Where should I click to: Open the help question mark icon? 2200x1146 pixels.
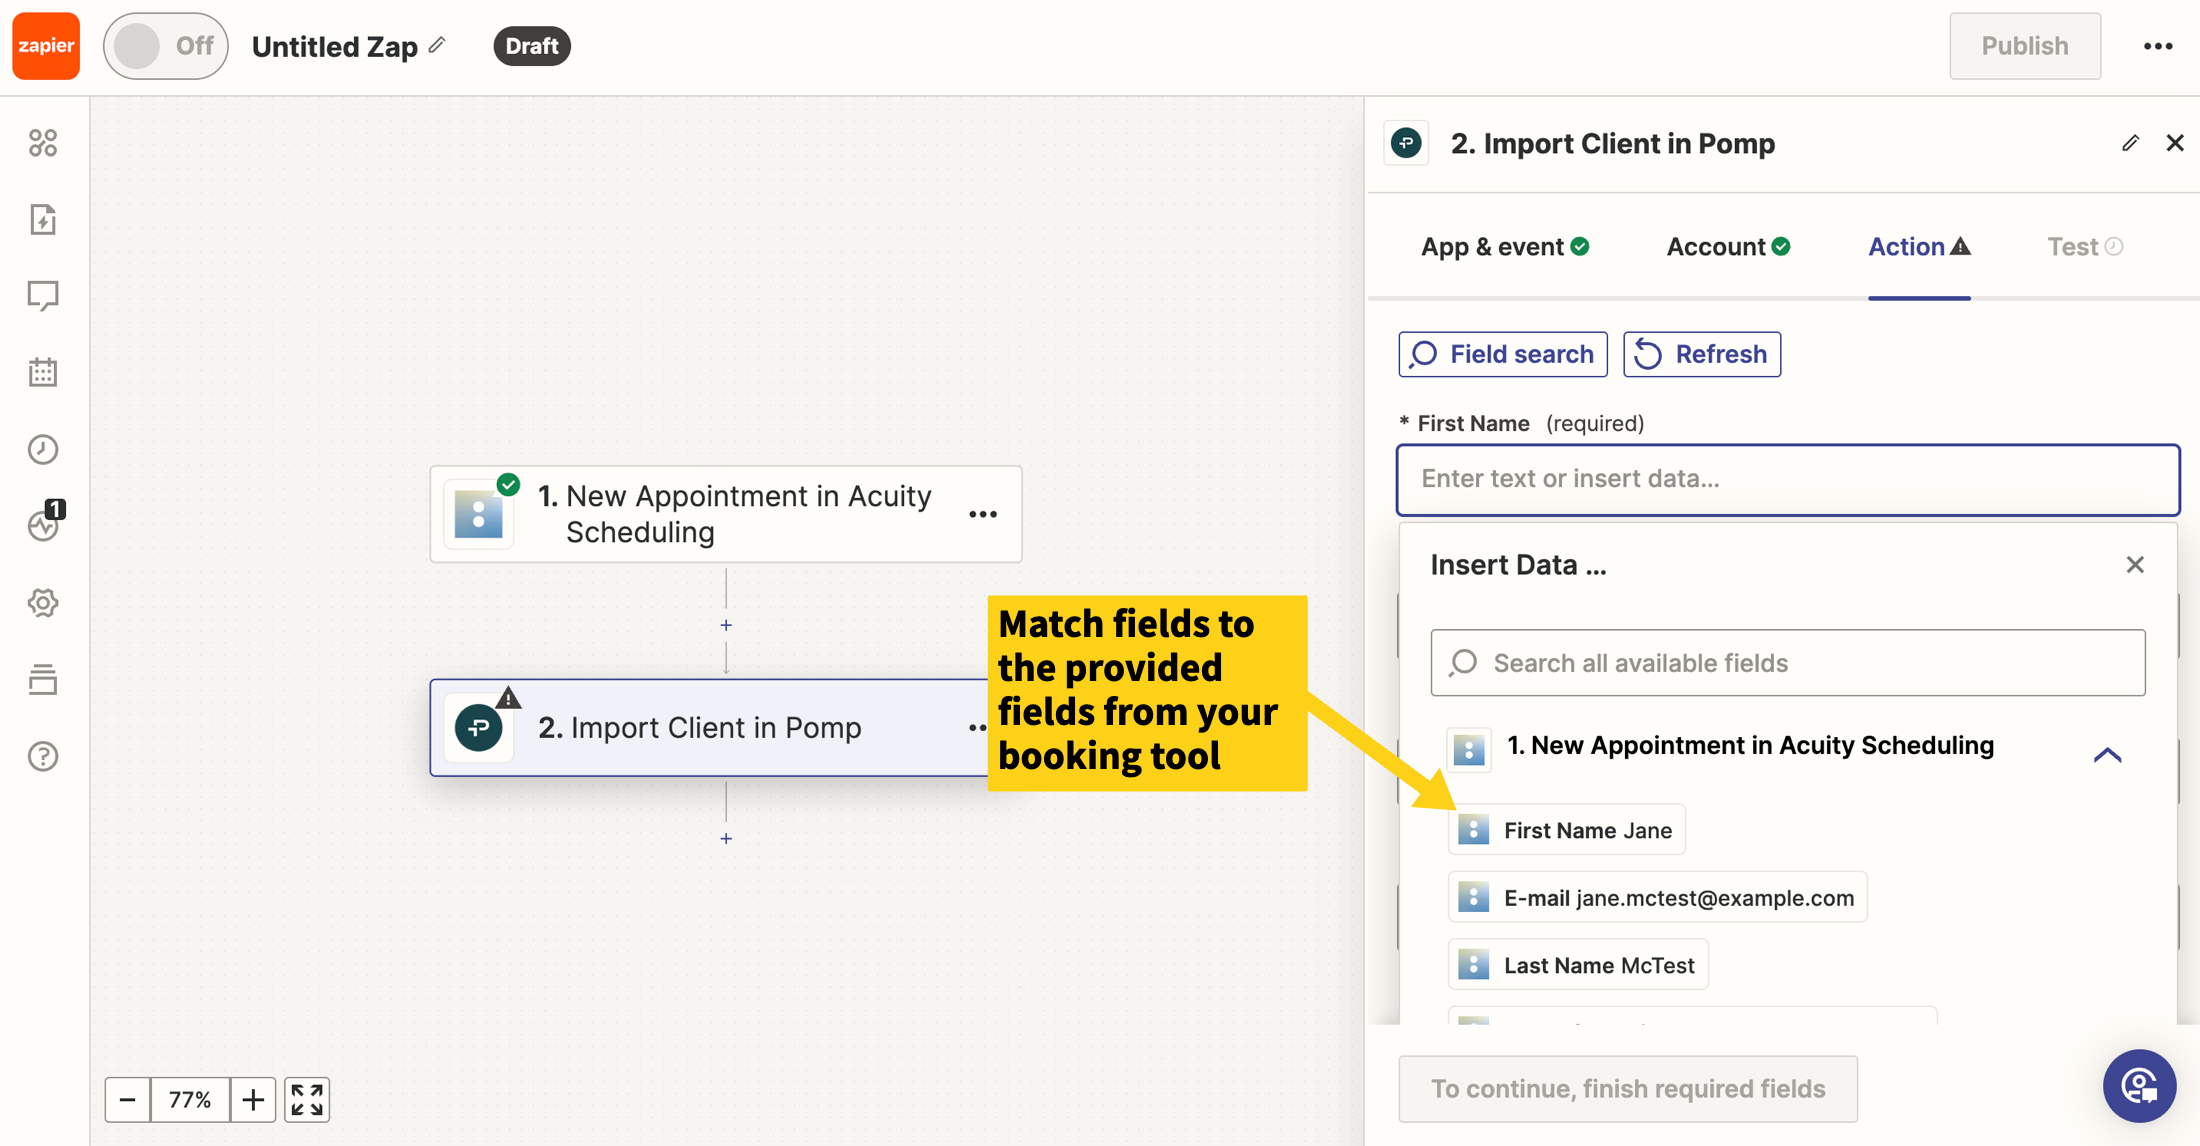click(x=43, y=757)
